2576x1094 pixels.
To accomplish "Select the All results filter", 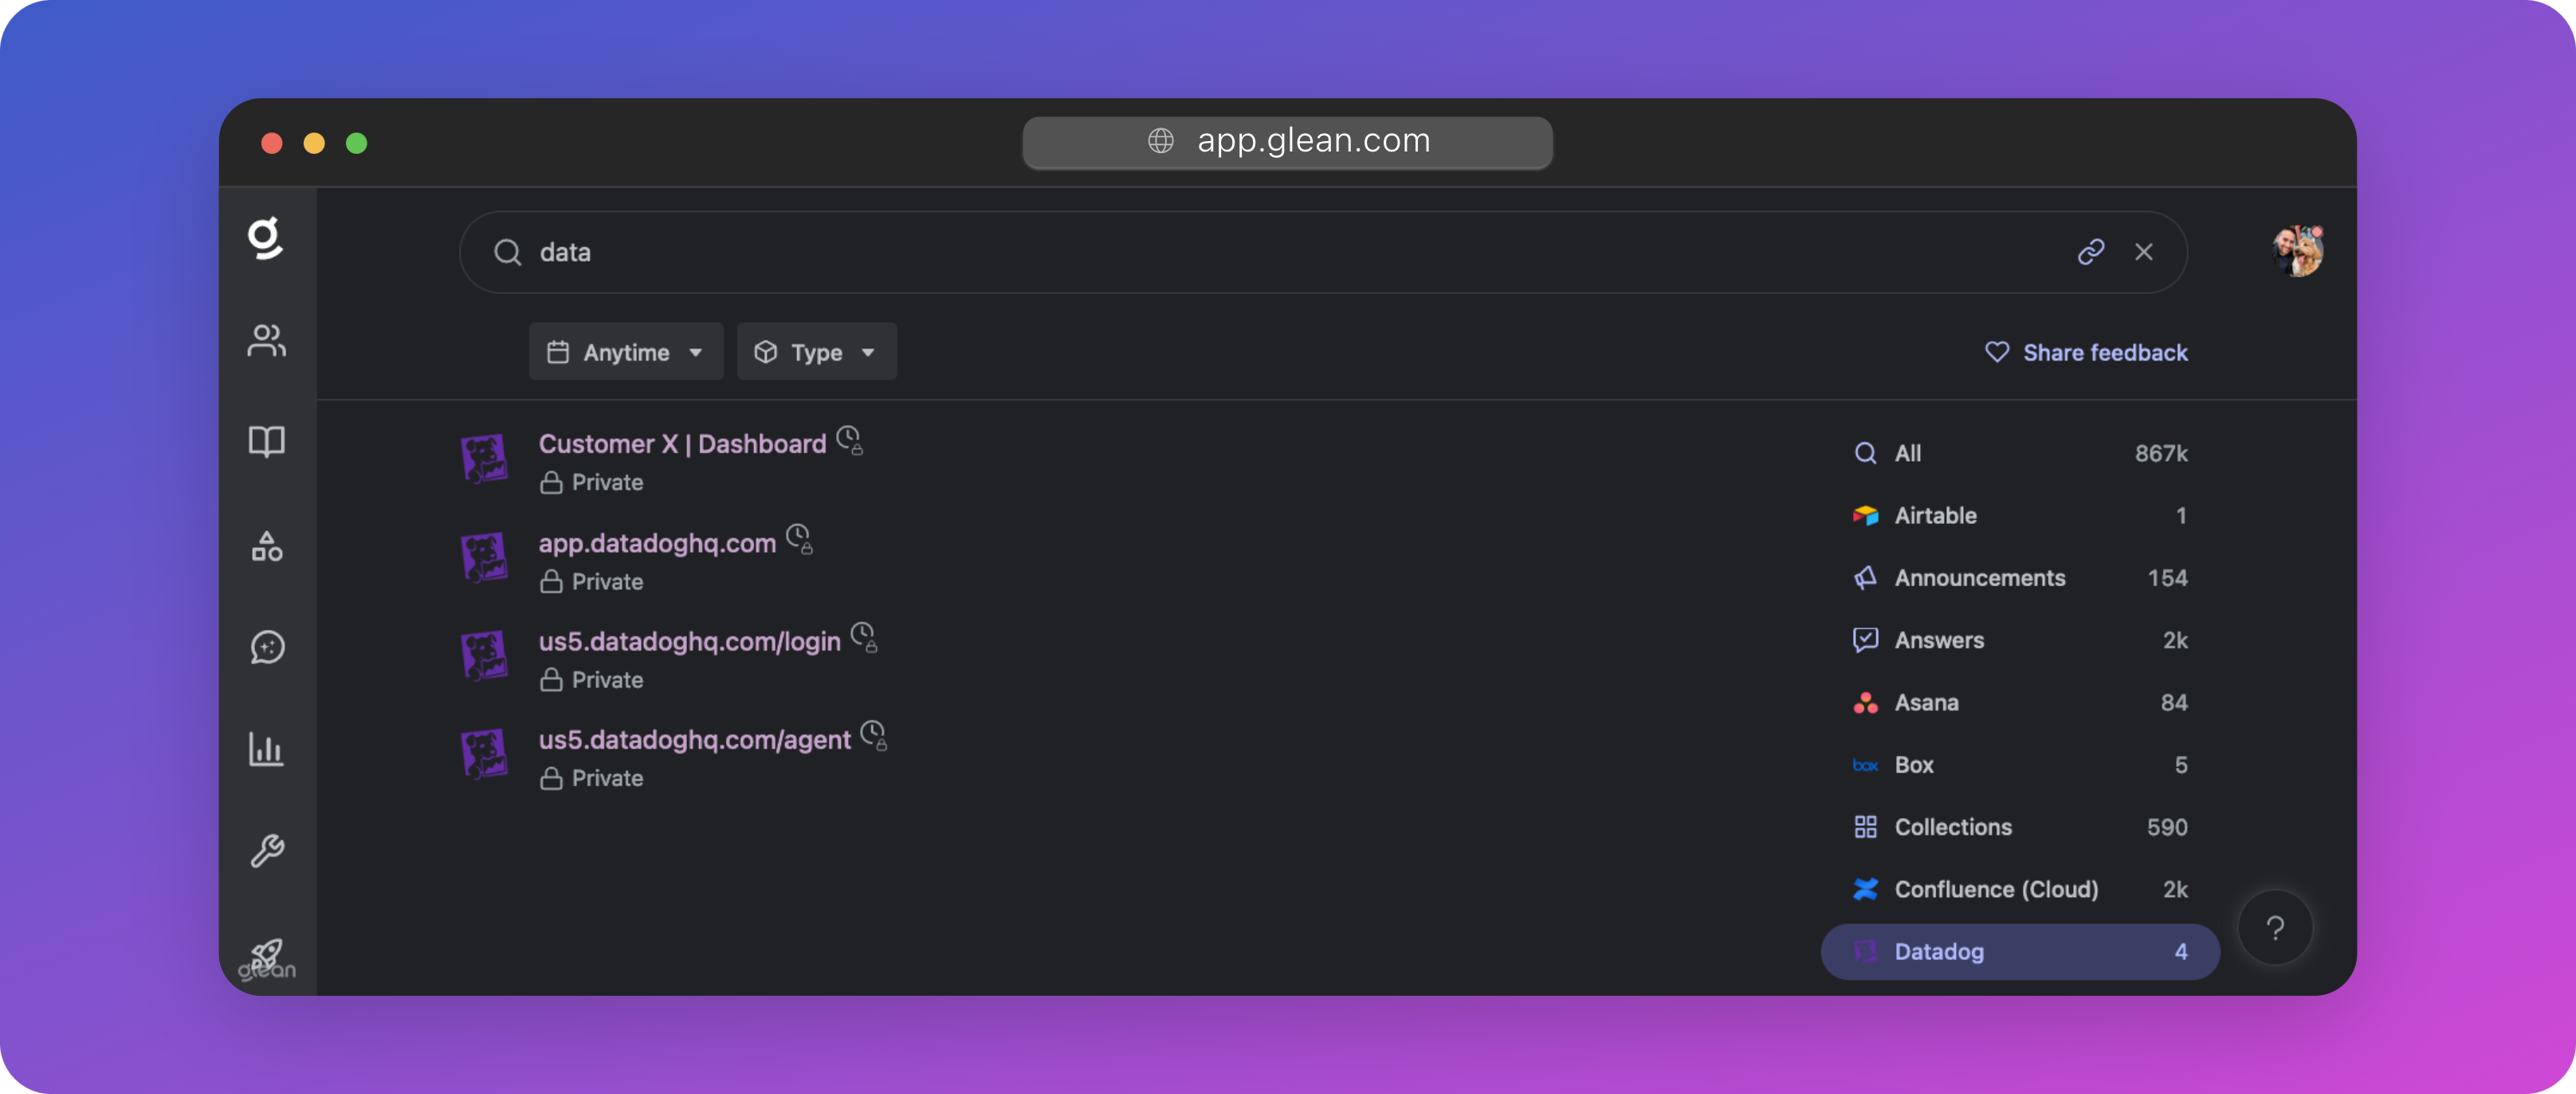I will click(2019, 453).
